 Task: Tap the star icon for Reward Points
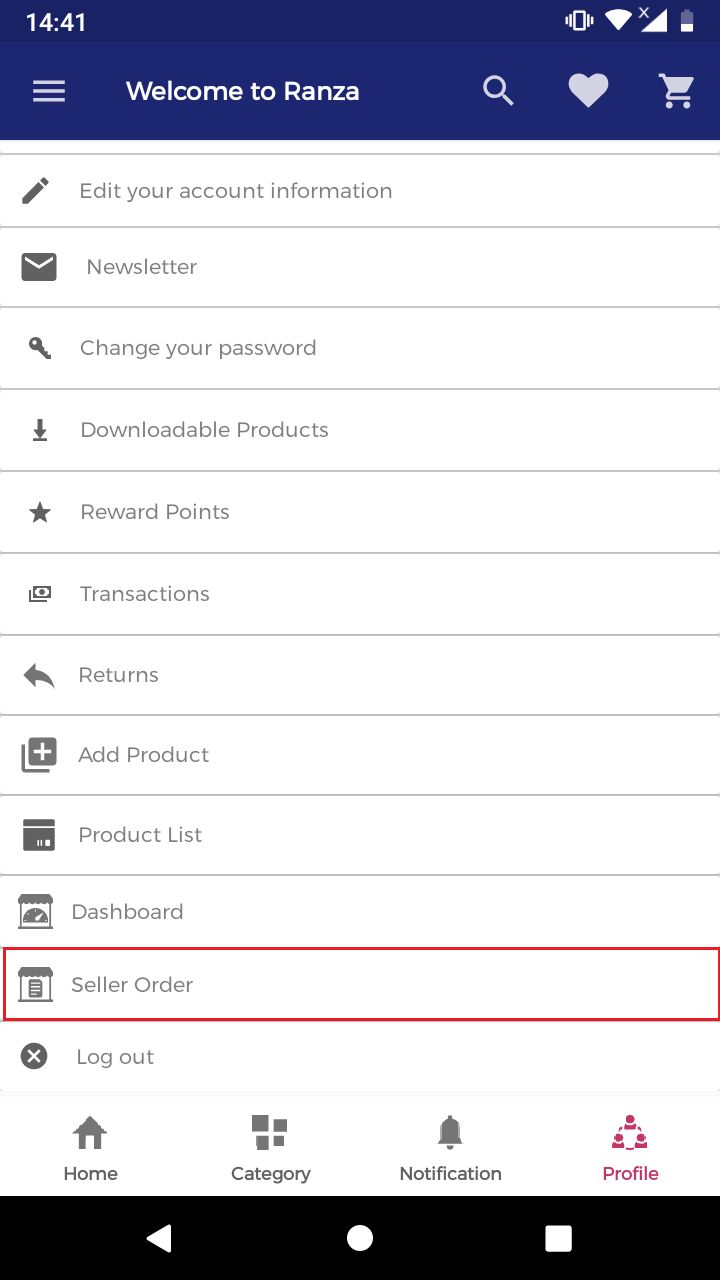pyautogui.click(x=40, y=512)
